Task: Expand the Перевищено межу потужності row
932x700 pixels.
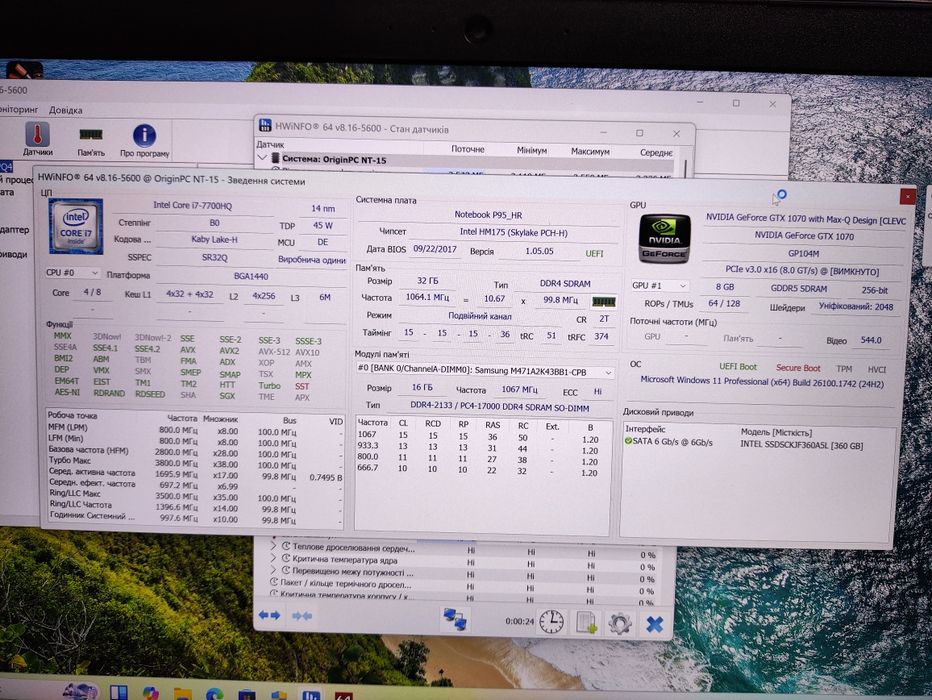Action: pyautogui.click(x=274, y=572)
